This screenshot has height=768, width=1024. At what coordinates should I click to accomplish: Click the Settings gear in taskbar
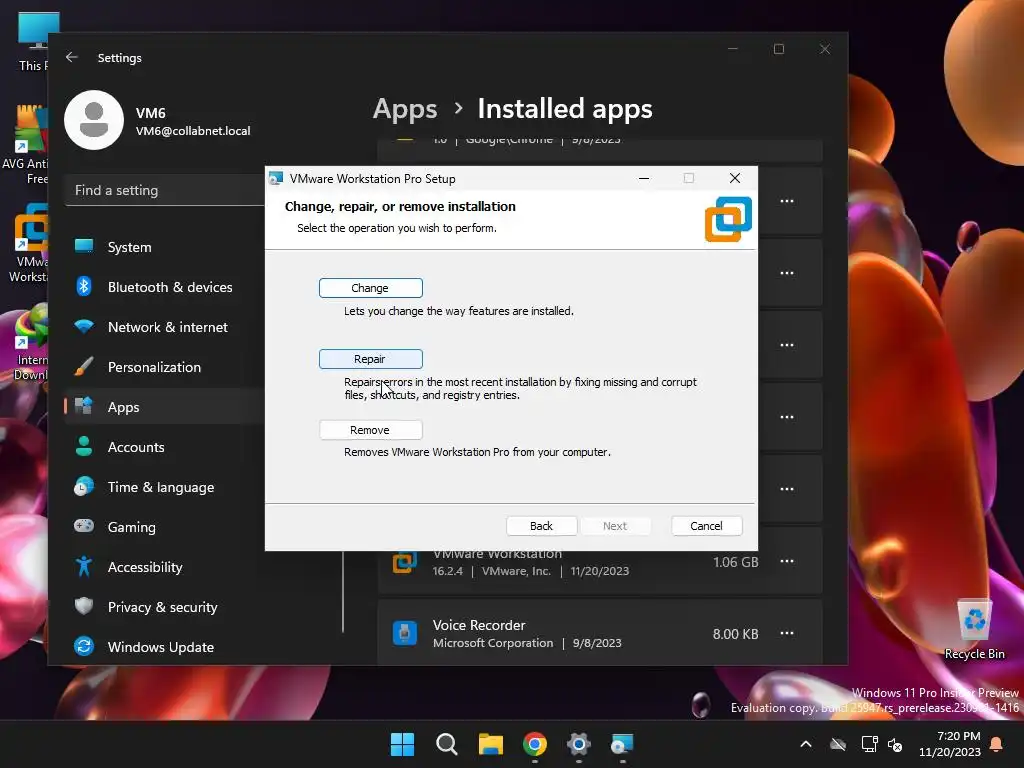click(579, 744)
